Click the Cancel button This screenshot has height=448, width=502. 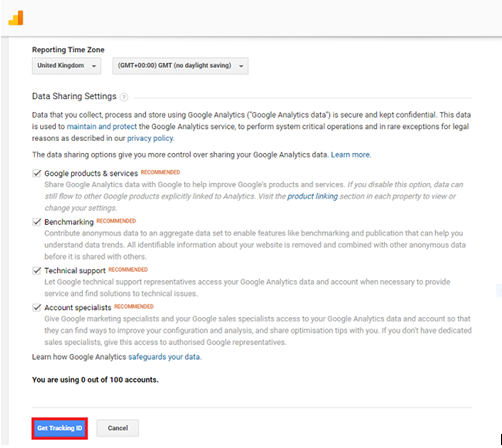coord(118,428)
